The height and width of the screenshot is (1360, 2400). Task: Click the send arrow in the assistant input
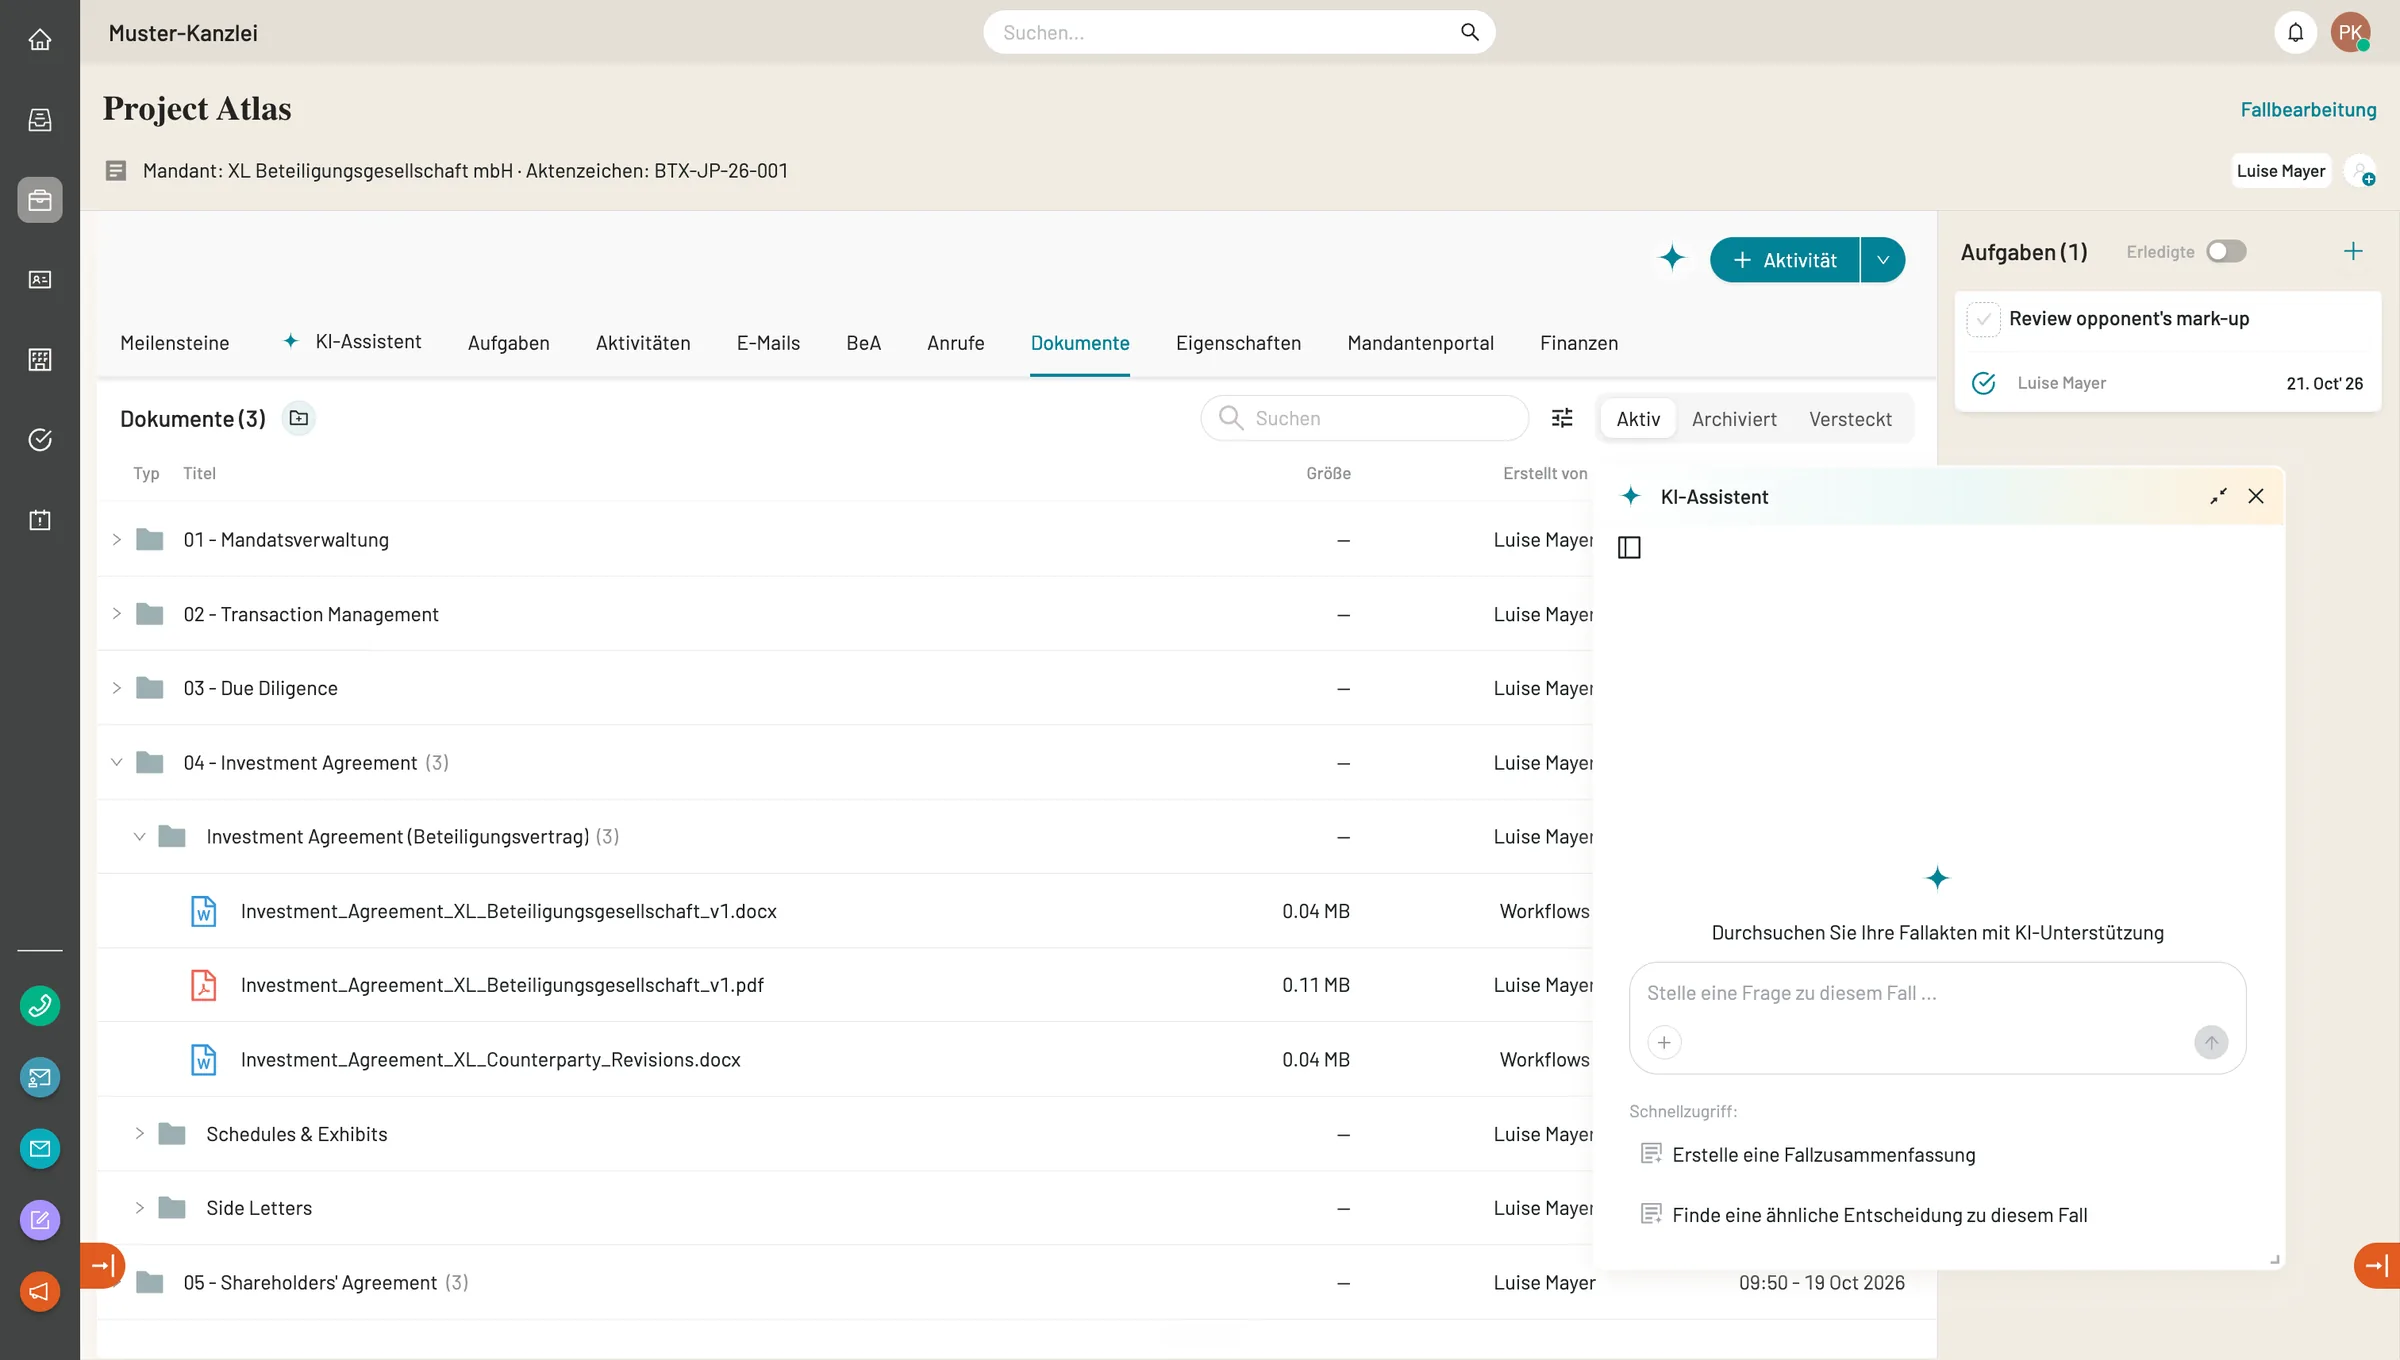pos(2211,1043)
